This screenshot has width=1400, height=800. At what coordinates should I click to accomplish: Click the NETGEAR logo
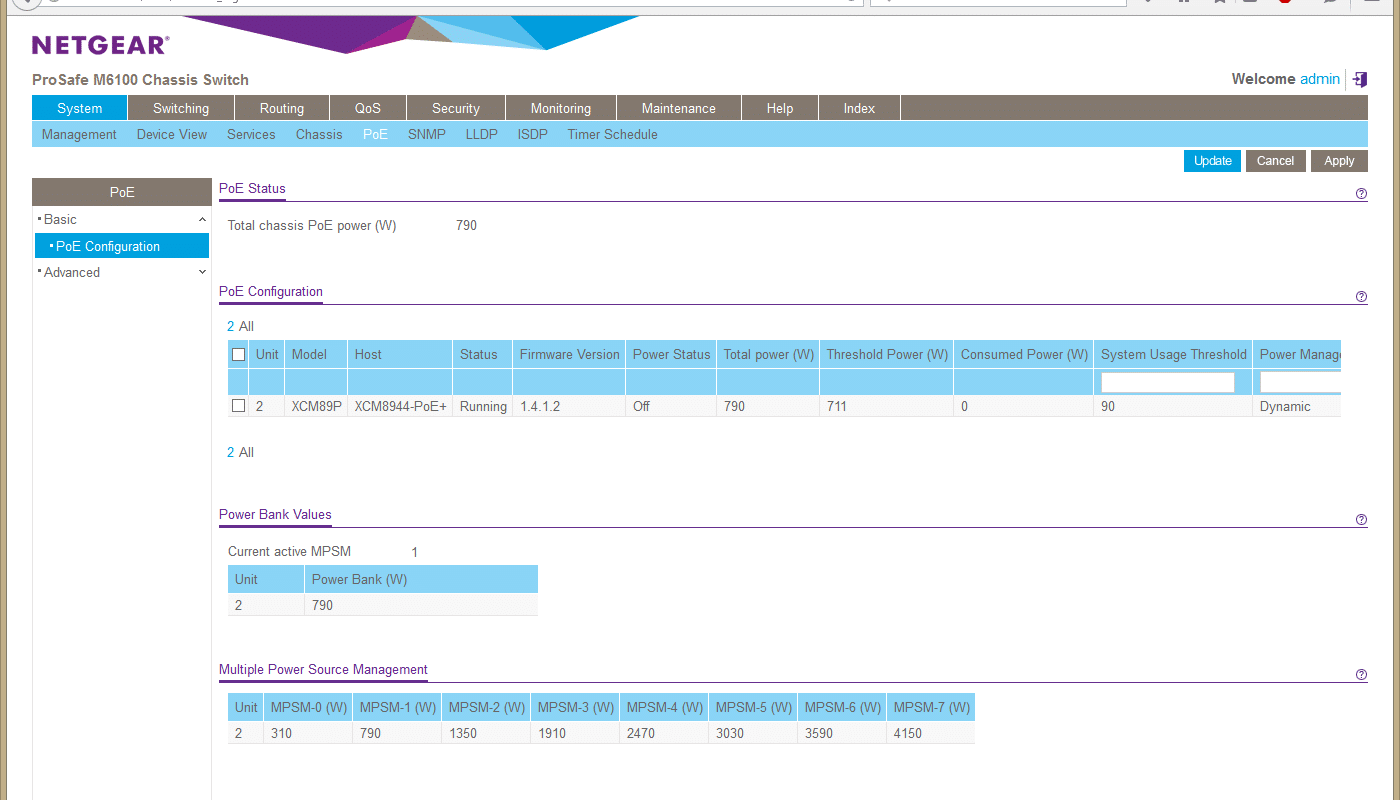click(x=100, y=45)
